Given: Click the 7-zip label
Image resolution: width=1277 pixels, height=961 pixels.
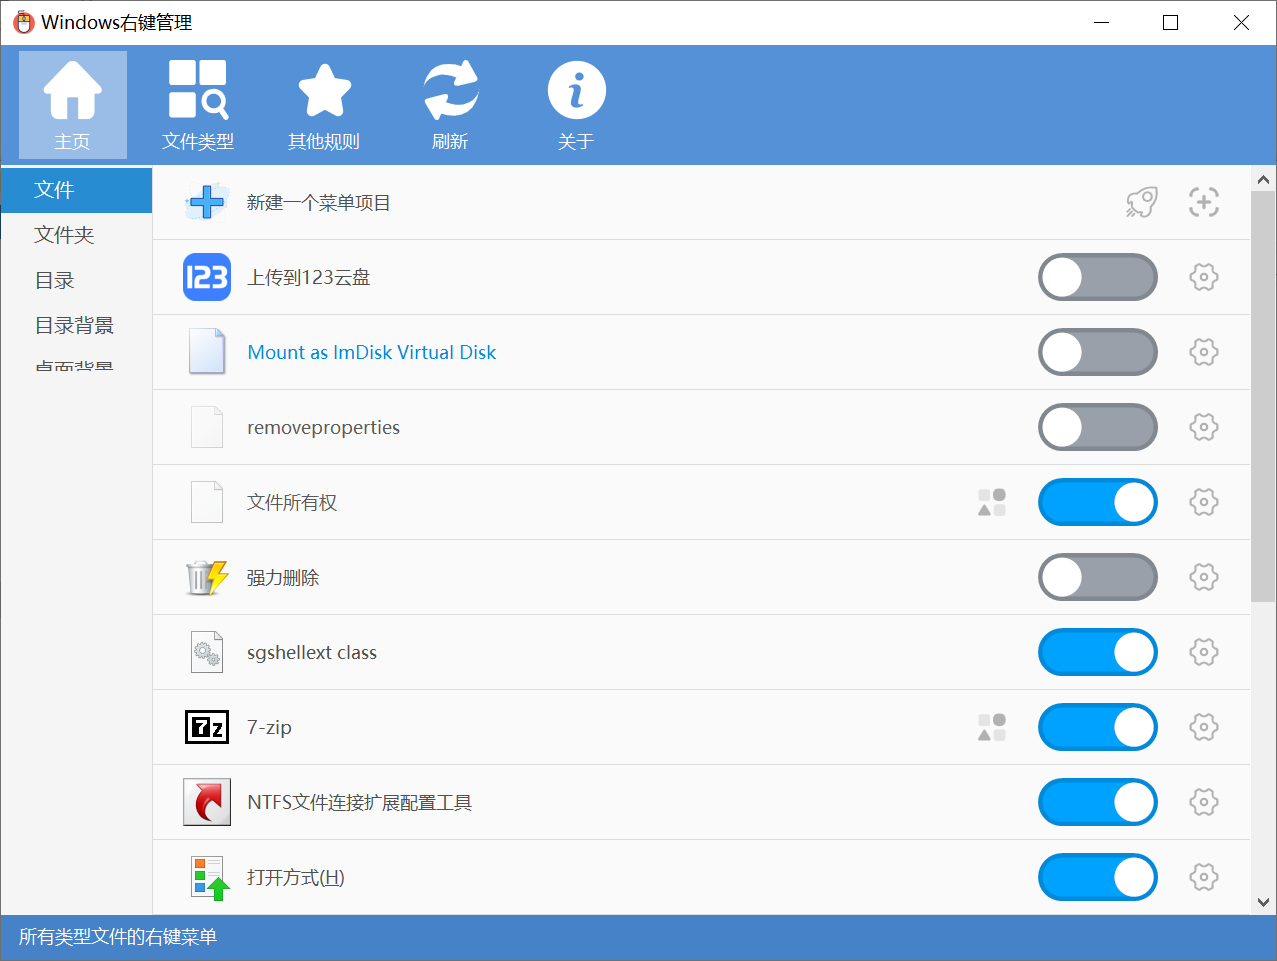Looking at the screenshot, I should click(270, 727).
